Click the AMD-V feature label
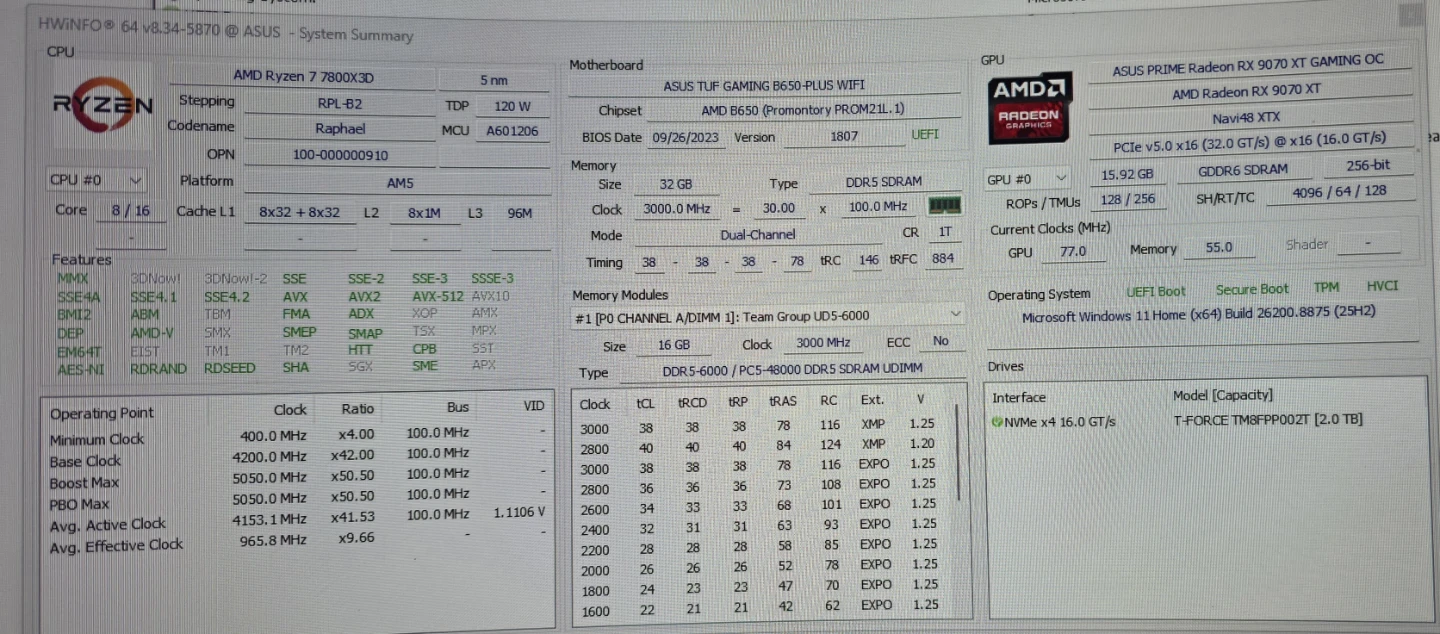The width and height of the screenshot is (1440, 634). (152, 332)
